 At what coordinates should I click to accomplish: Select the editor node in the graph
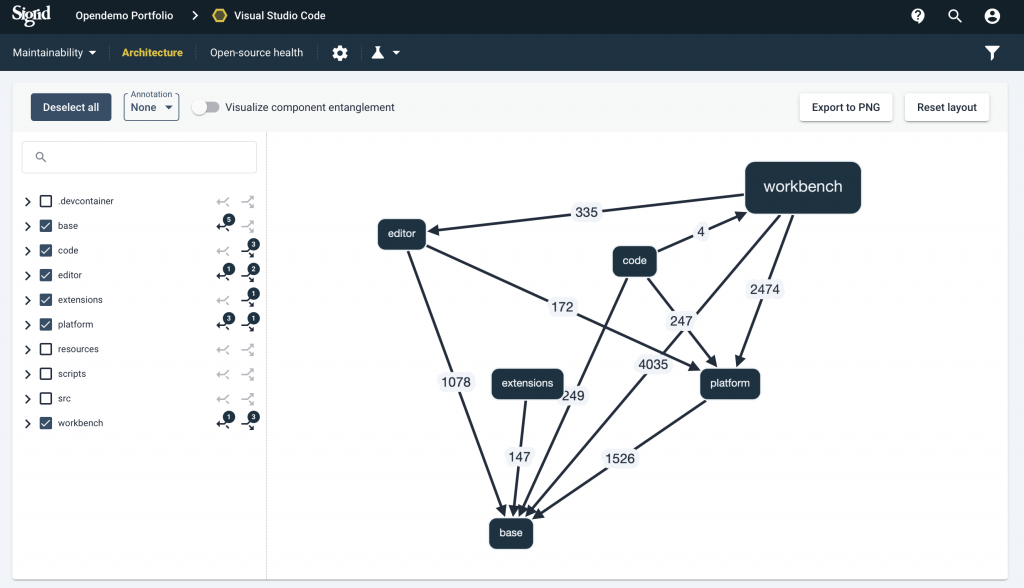tap(402, 234)
